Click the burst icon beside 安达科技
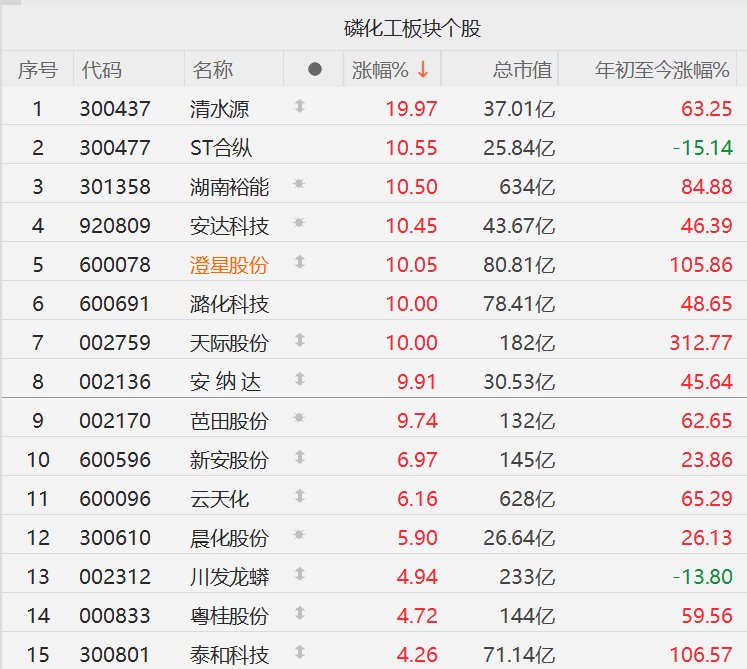Viewport: 747px width, 669px height. point(299,224)
